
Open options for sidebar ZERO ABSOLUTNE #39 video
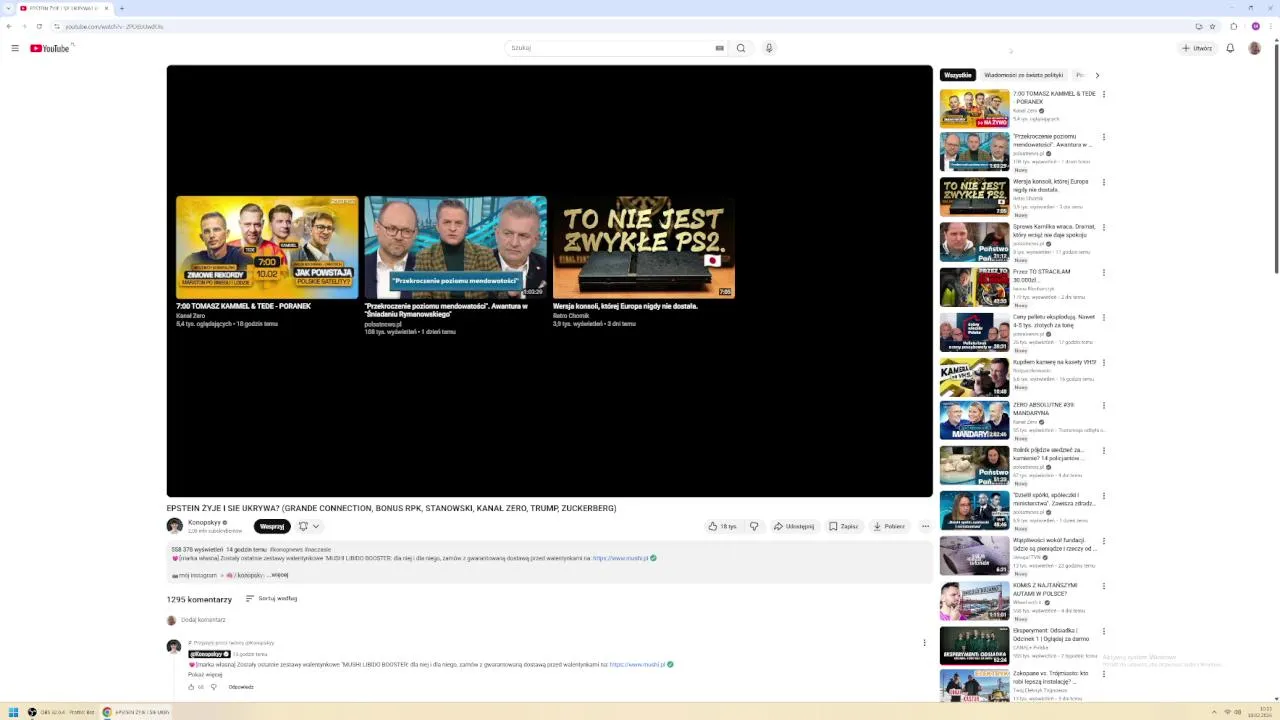click(1104, 406)
